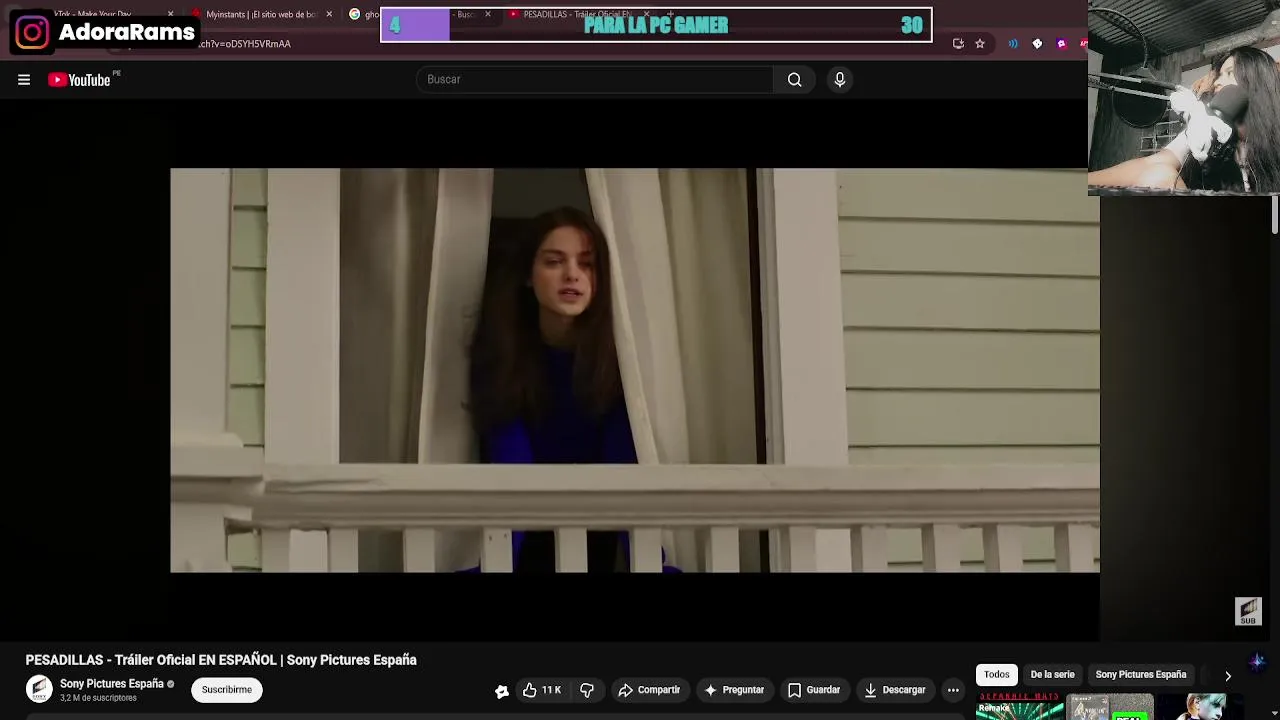Screen dimensions: 1280x720
Task: Save the video with Guardar
Action: tap(814, 690)
